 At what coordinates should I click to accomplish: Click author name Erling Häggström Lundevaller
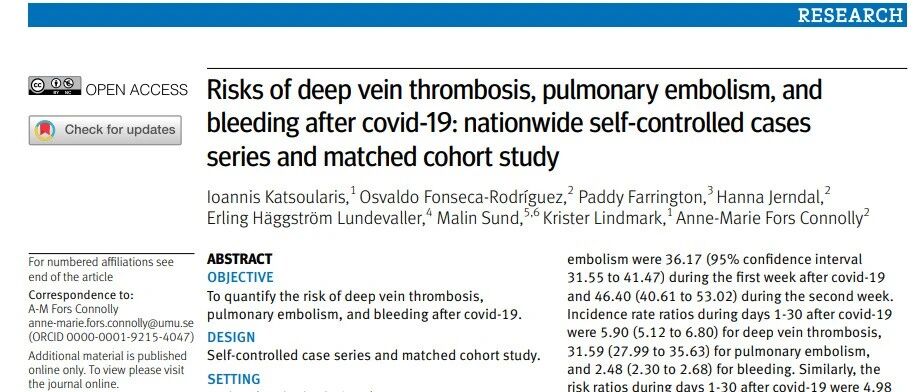[x=315, y=218]
